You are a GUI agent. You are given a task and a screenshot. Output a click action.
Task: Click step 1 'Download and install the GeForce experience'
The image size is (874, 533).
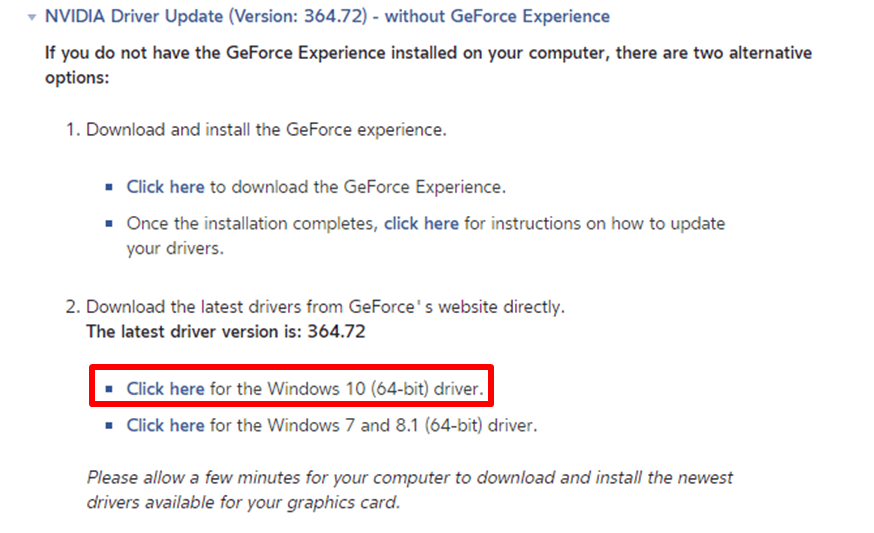pos(266,130)
